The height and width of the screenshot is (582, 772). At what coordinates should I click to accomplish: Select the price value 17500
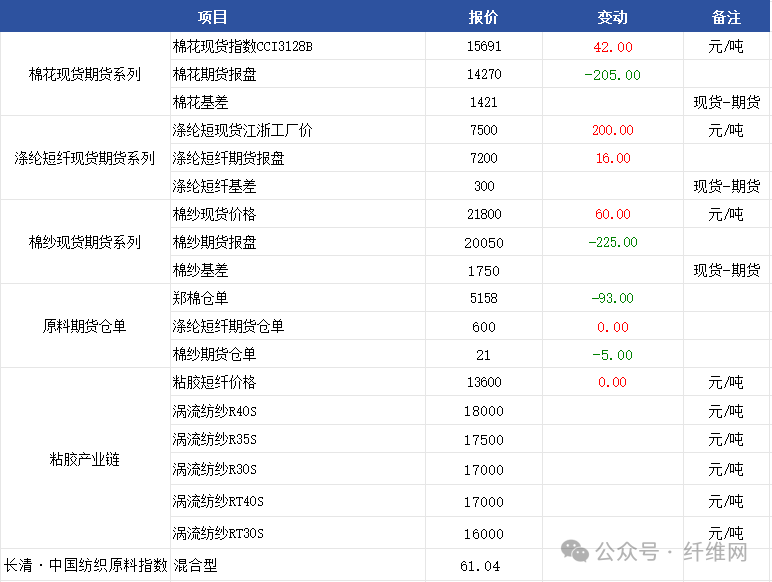(x=484, y=440)
